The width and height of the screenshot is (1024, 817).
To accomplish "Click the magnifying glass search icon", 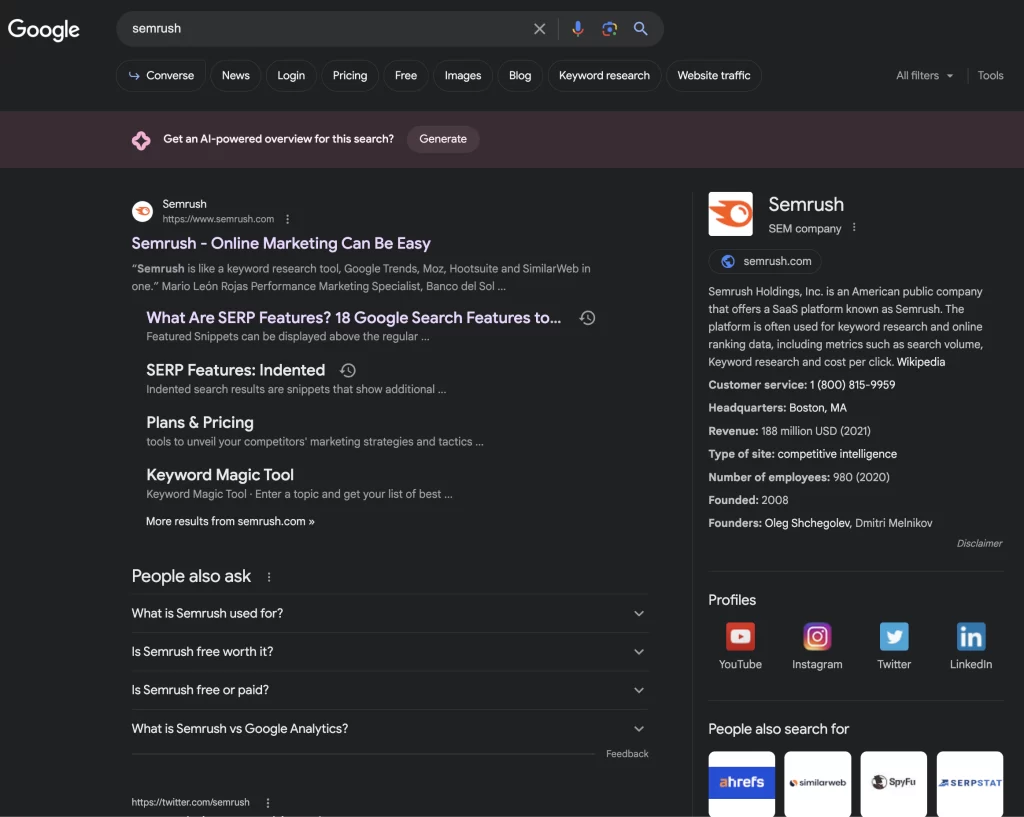I will pyautogui.click(x=641, y=29).
